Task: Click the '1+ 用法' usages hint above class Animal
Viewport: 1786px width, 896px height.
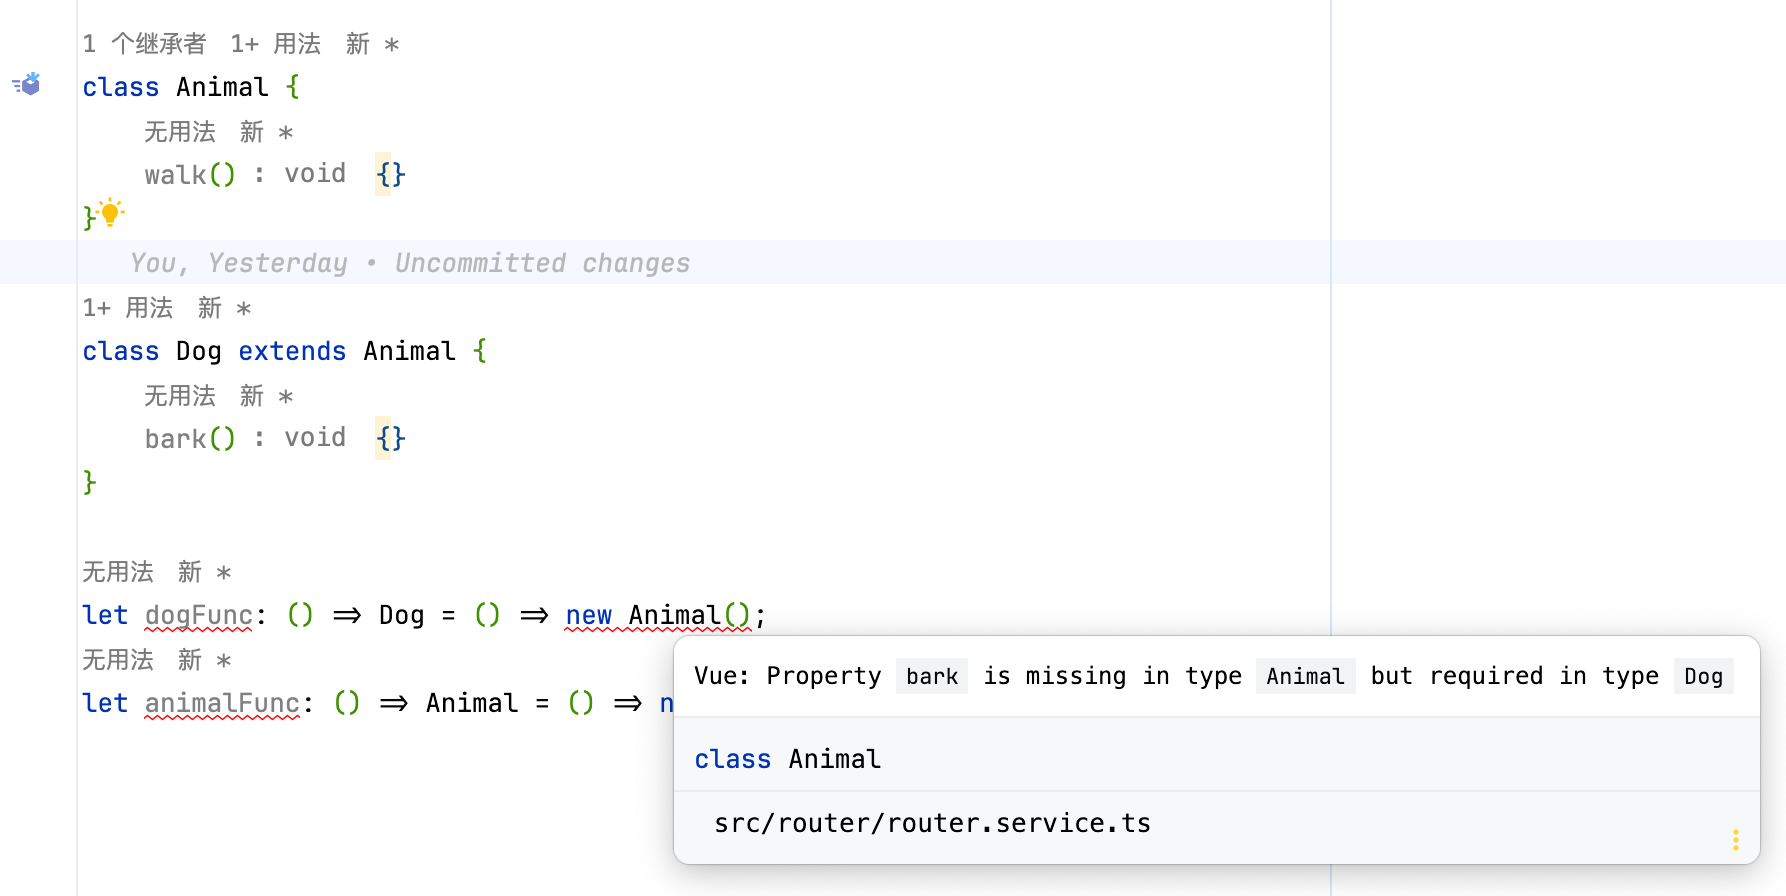Action: click(275, 44)
